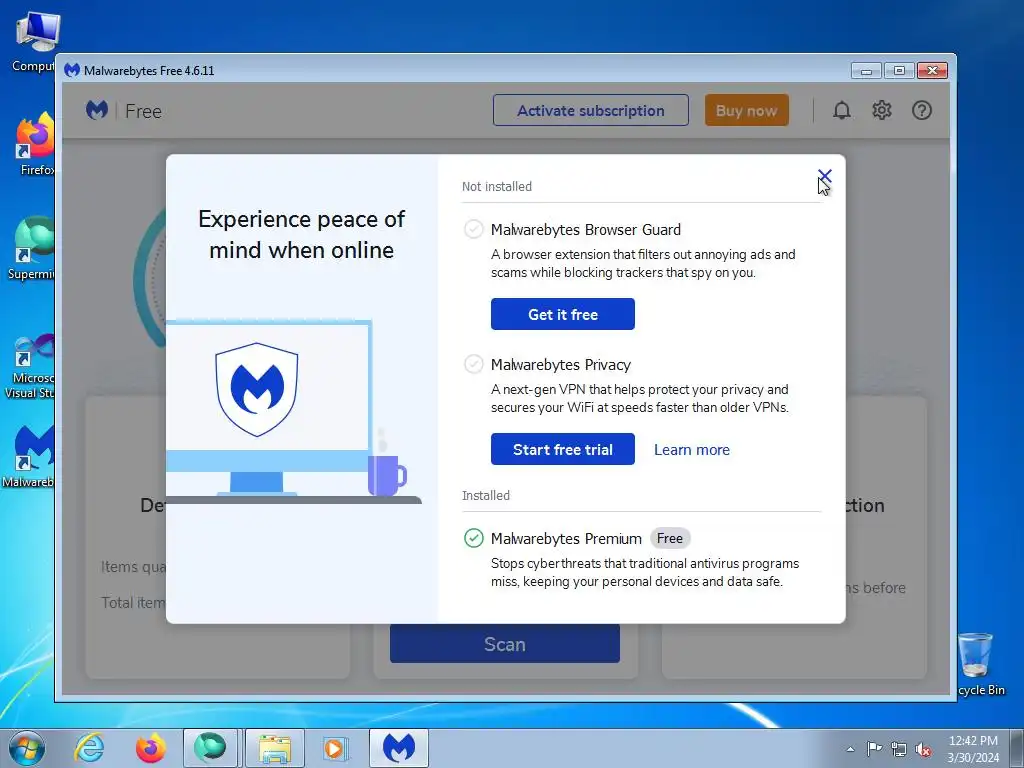Click Malwarebytes title bar app icon
Screen dimensions: 1024x768
(x=72, y=70)
